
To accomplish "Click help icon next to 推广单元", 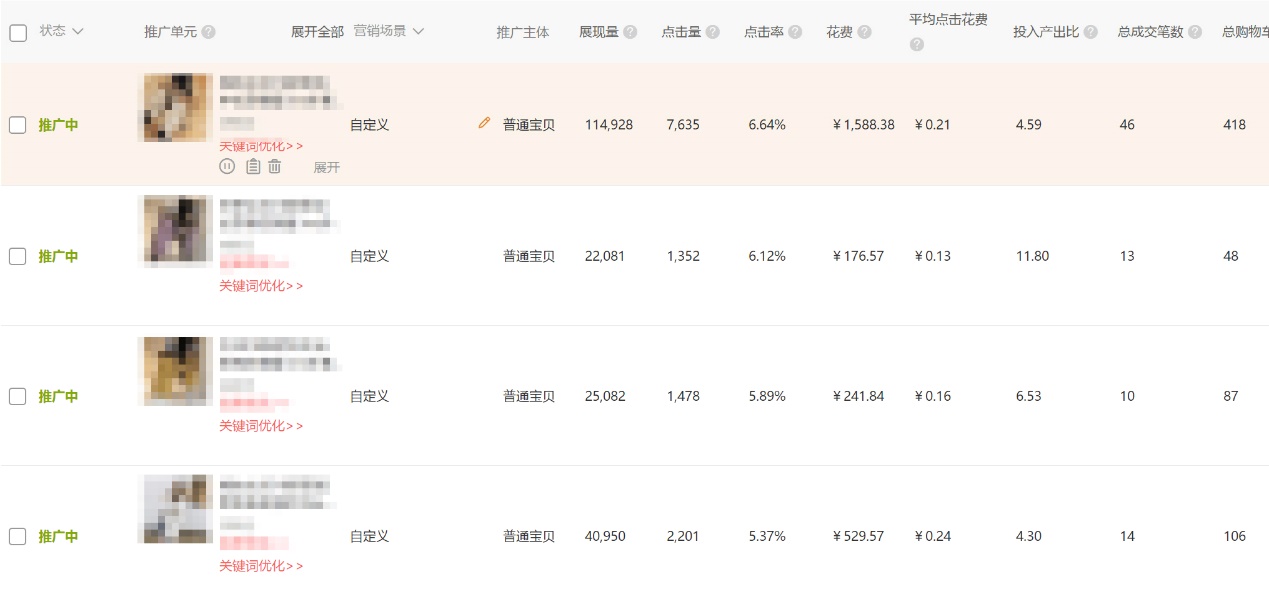I will click(x=208, y=32).
